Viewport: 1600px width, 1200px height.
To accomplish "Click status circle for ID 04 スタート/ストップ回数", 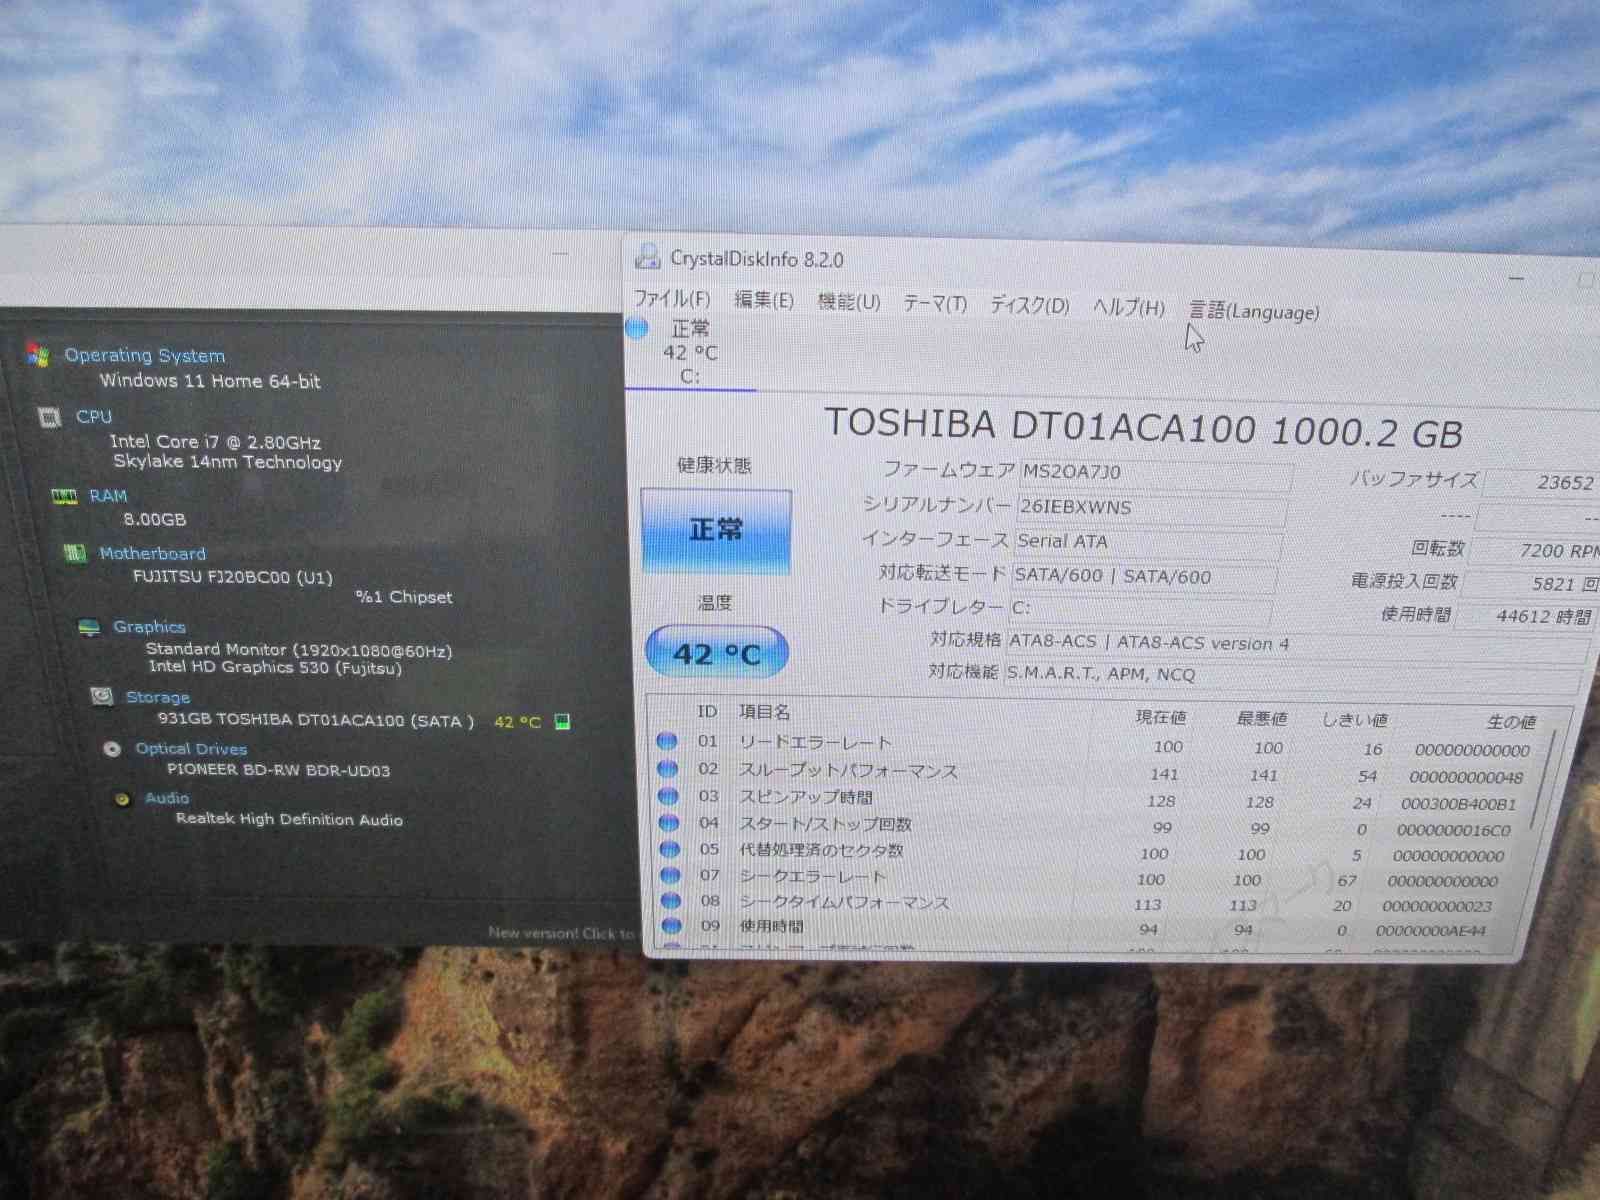I will 669,823.
